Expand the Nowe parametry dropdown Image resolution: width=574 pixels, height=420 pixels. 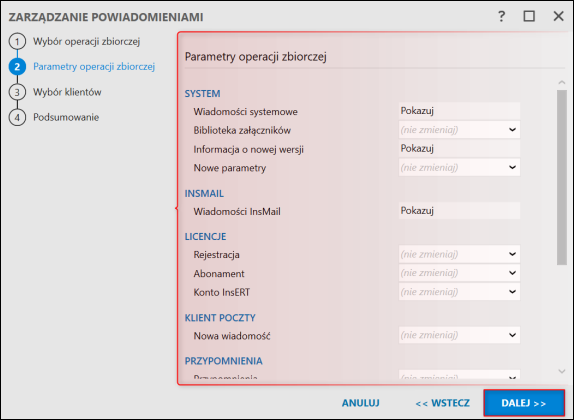pyautogui.click(x=459, y=167)
